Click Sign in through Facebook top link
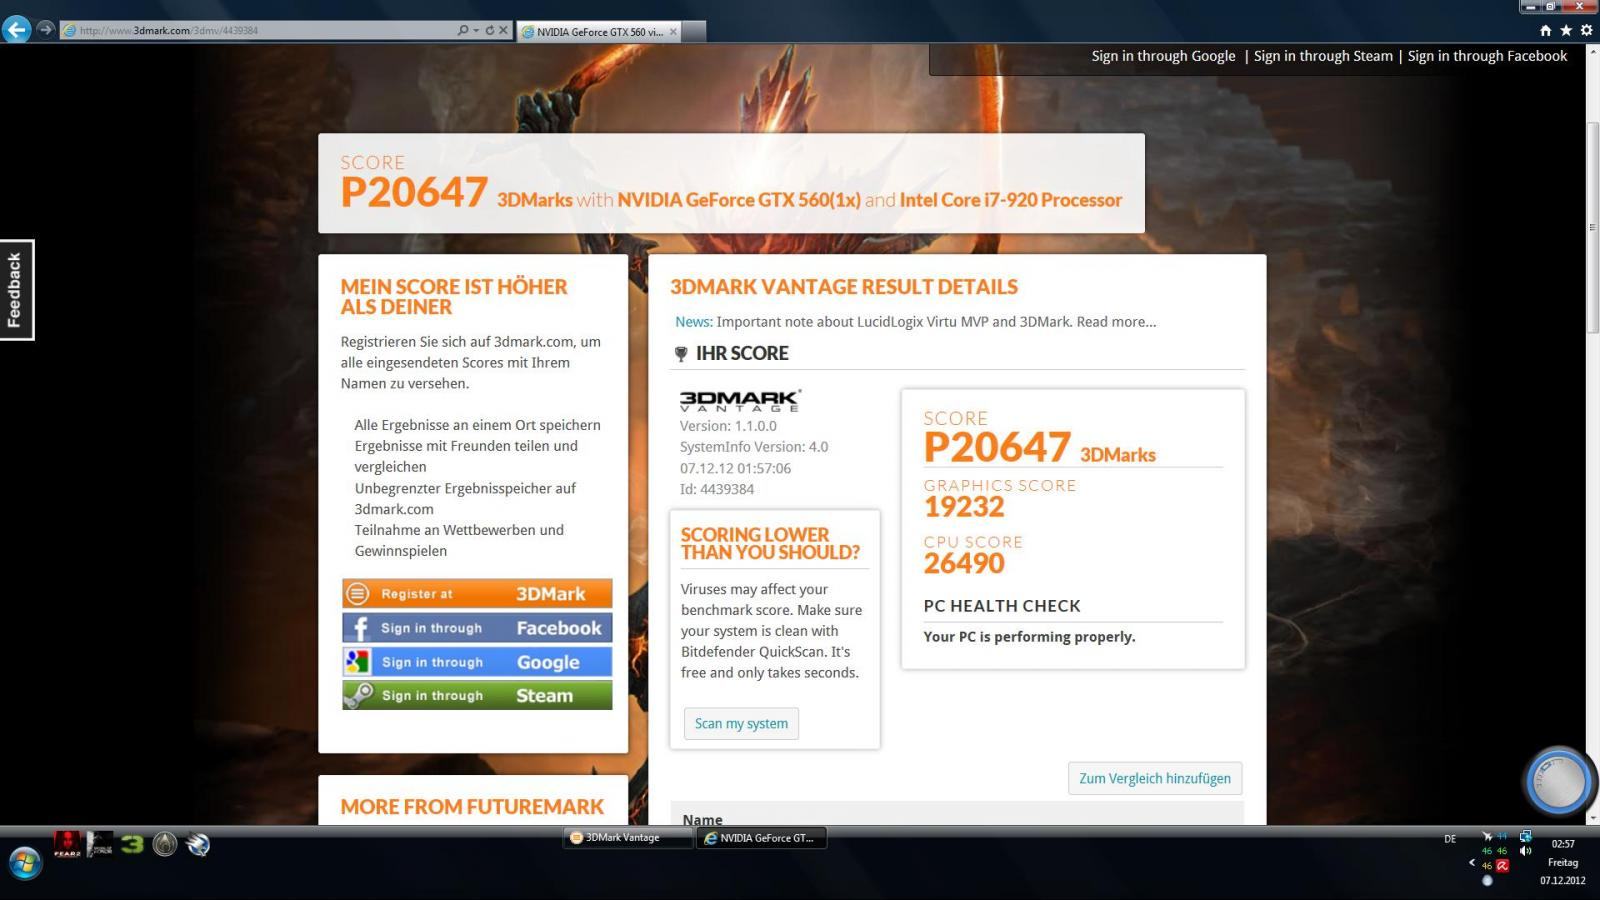This screenshot has width=1600, height=900. coord(1487,56)
